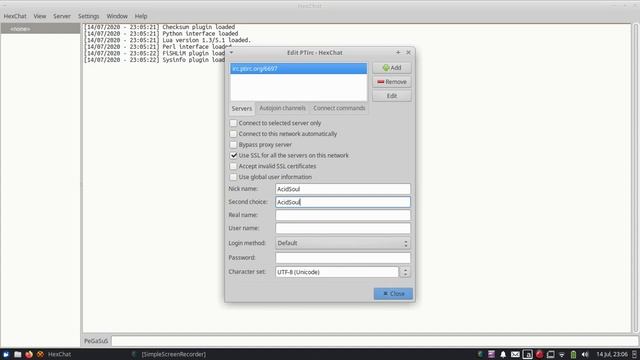Click the purple notes tray icon
Image resolution: width=640 pixels, height=360 pixels.
(x=491, y=354)
